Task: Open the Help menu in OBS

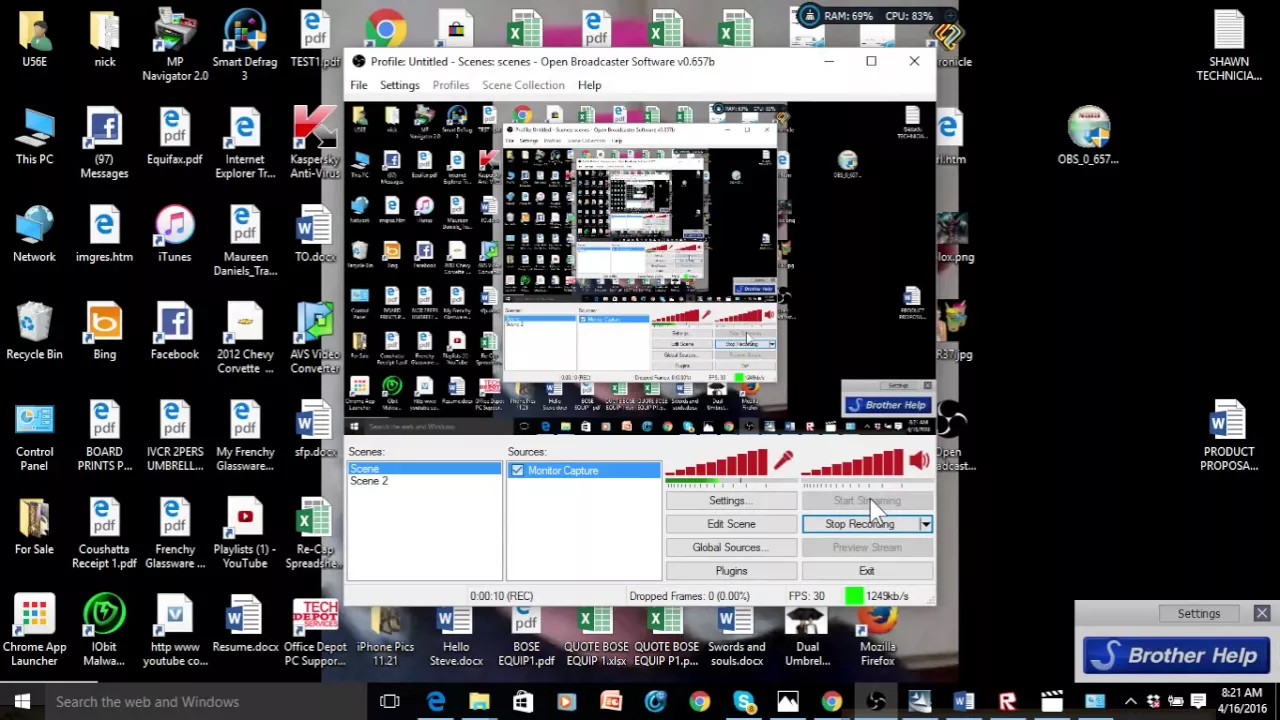Action: point(589,85)
